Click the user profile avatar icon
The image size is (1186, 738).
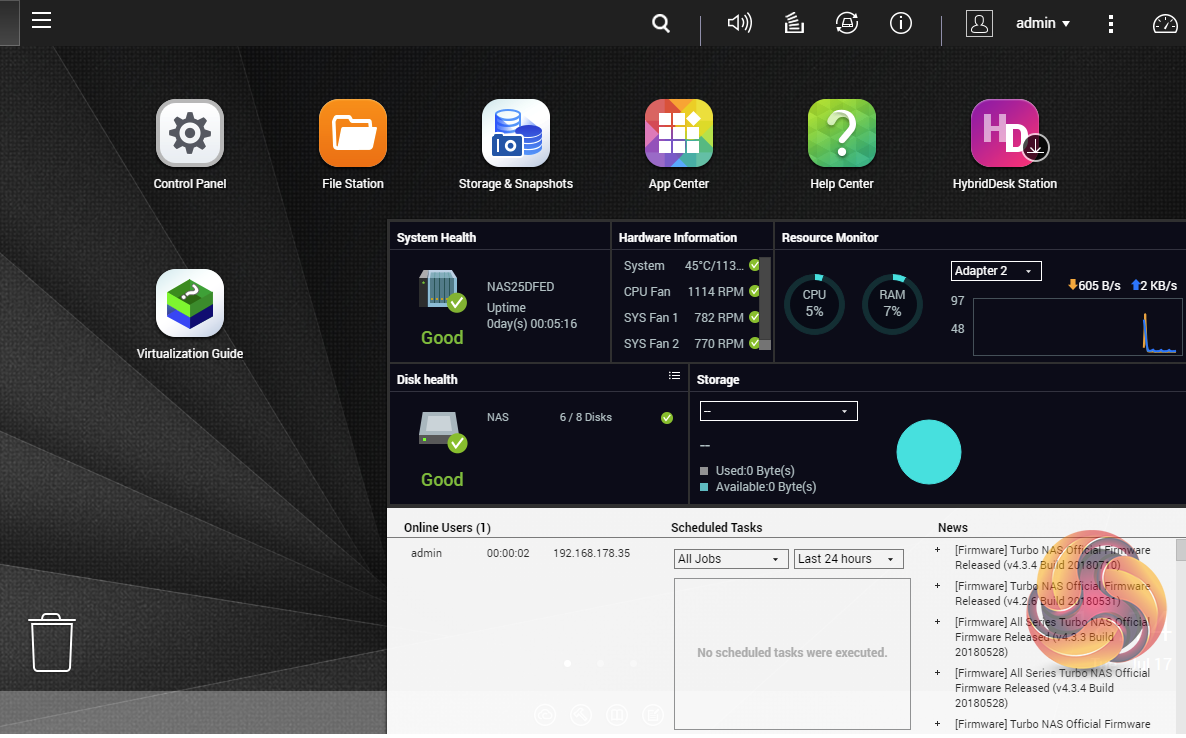[x=979, y=23]
